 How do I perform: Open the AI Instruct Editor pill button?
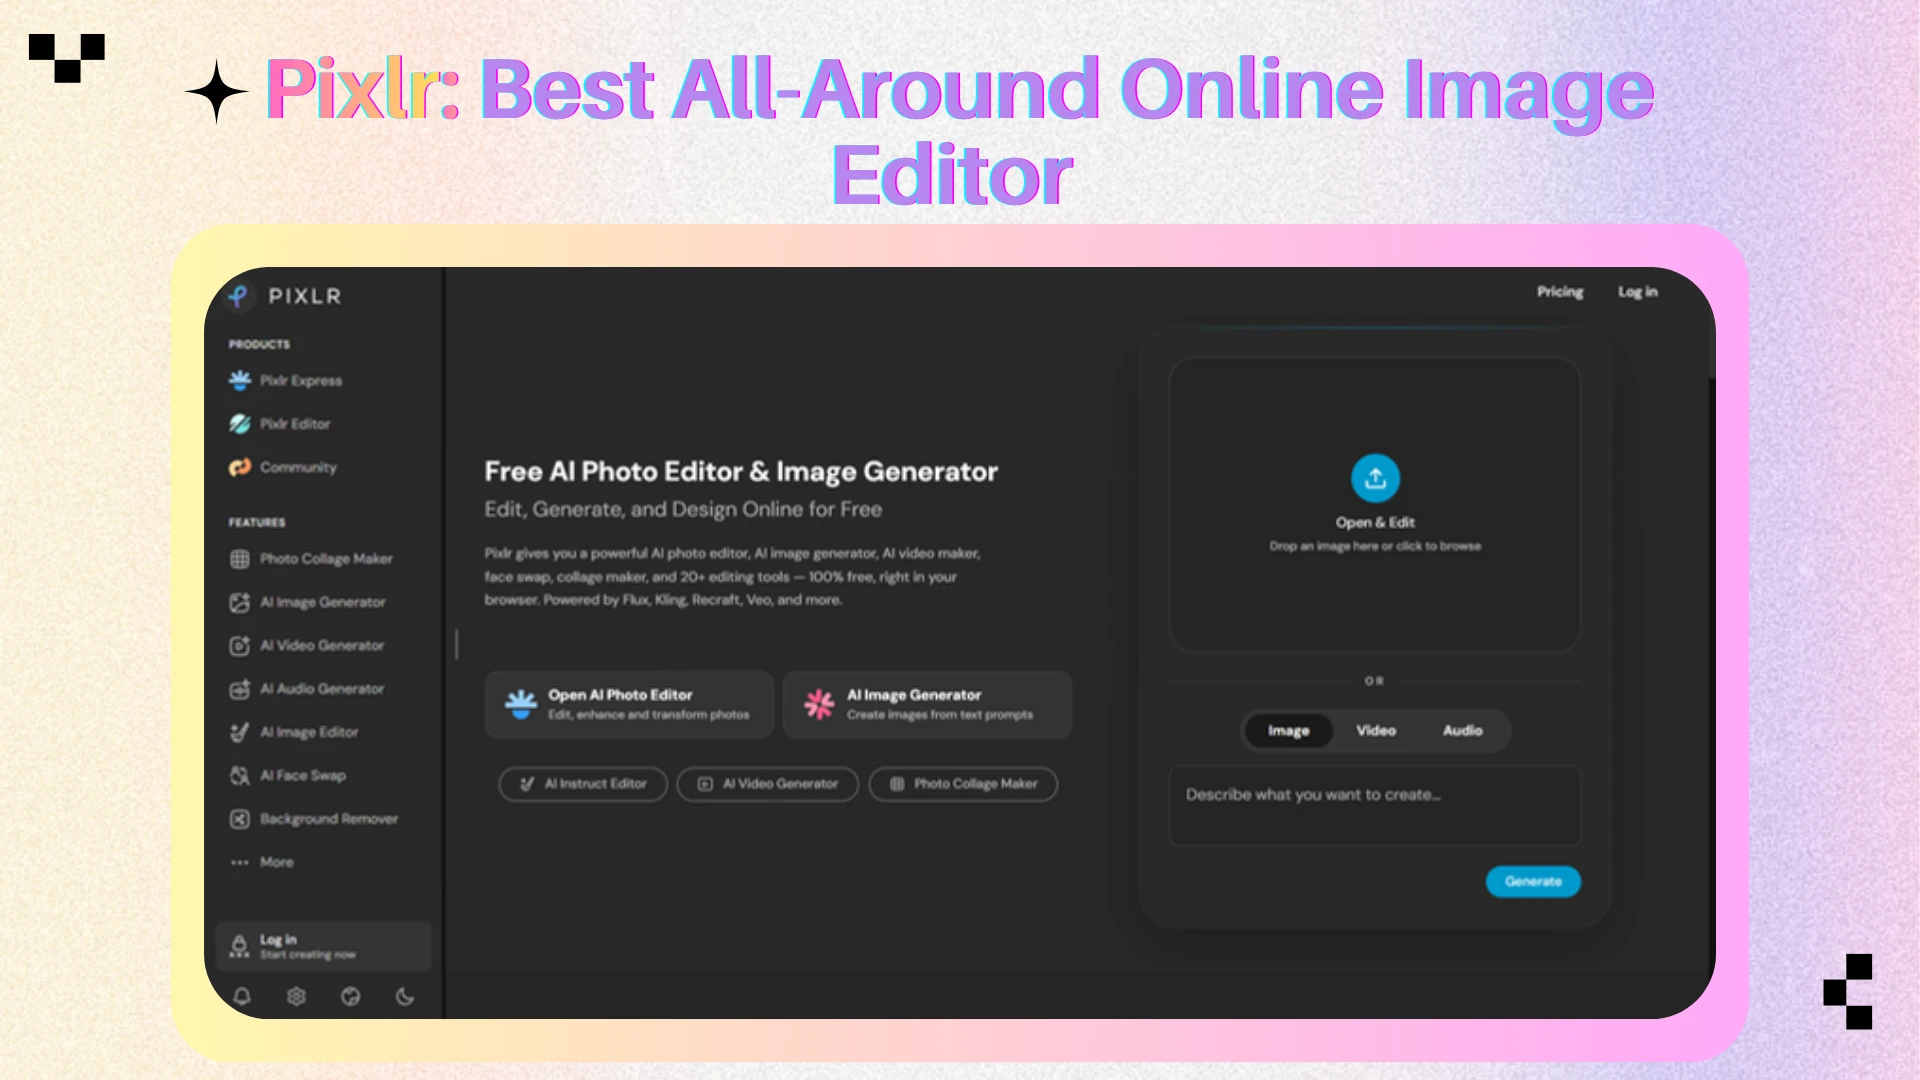(583, 784)
